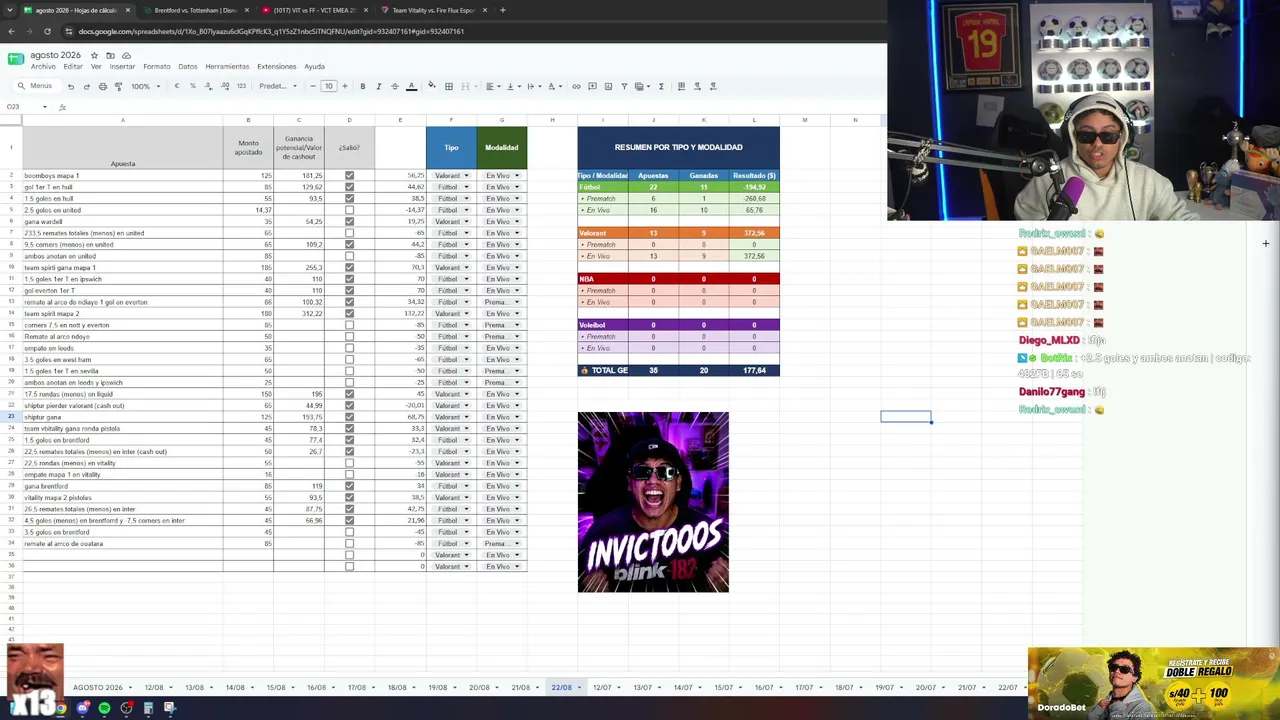Image resolution: width=1280 pixels, height=720 pixels.
Task: Open the borders tool
Action: [449, 86]
